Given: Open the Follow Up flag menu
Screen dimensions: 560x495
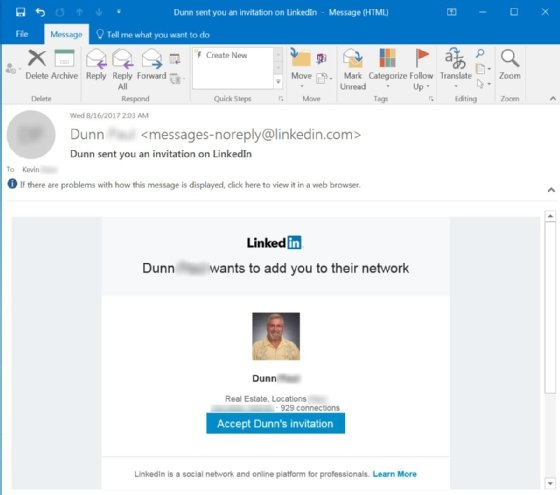Looking at the screenshot, I should tap(421, 70).
